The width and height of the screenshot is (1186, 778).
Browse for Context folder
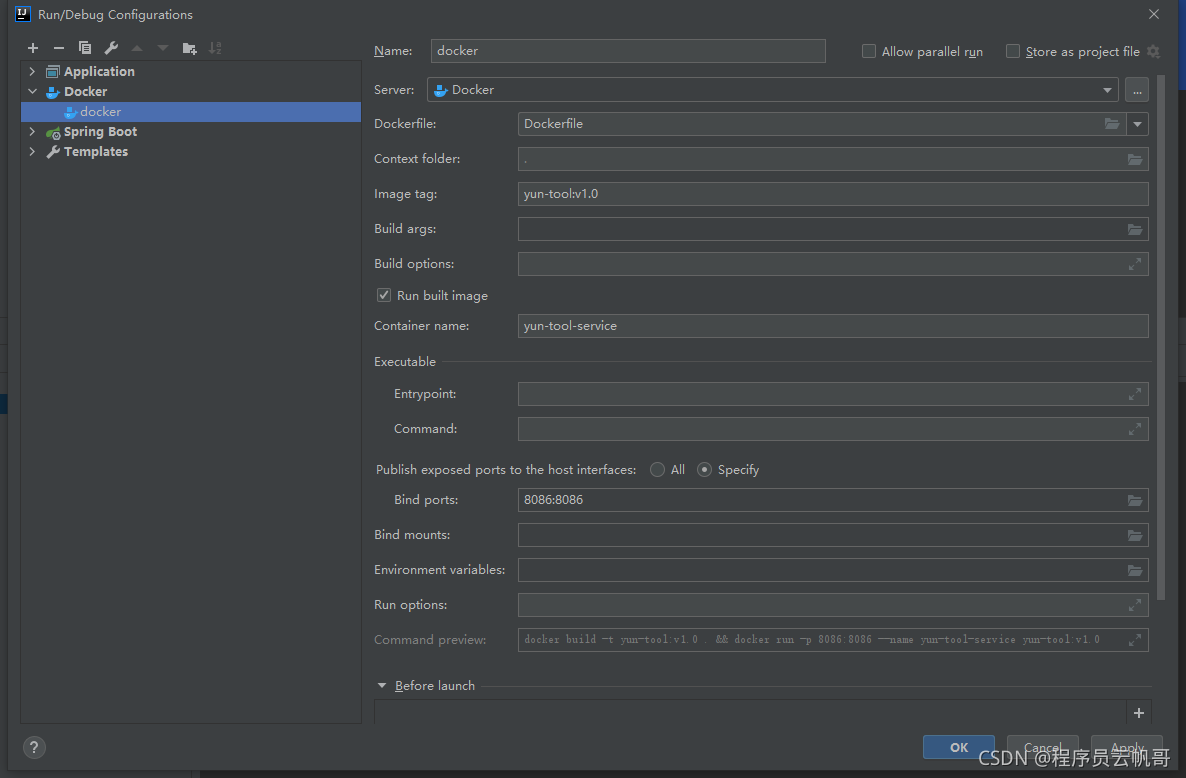tap(1135, 159)
